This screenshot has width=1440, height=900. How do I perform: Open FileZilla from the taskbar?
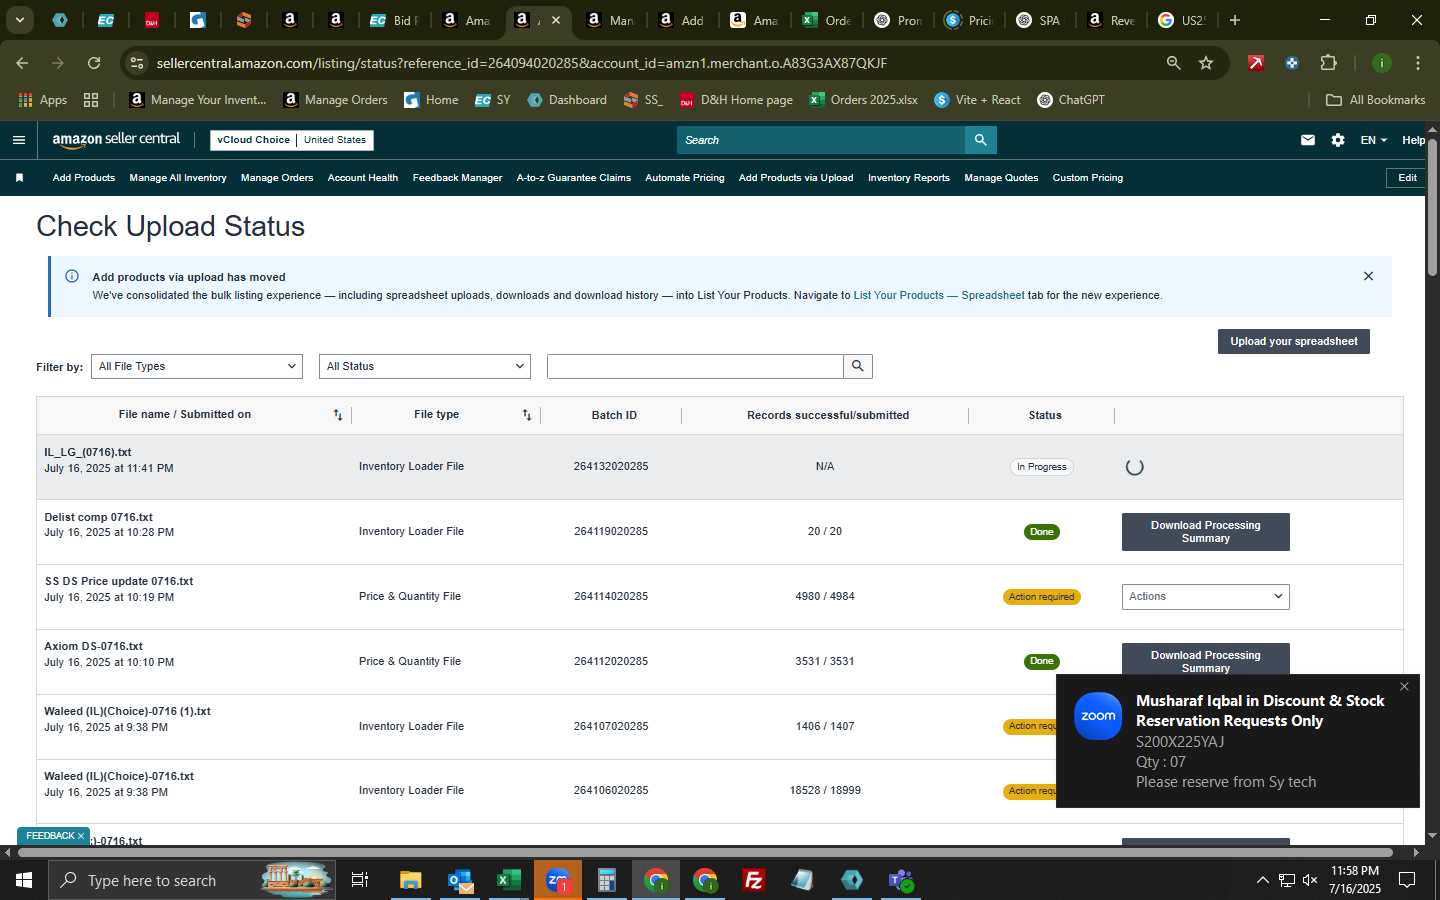tap(754, 880)
